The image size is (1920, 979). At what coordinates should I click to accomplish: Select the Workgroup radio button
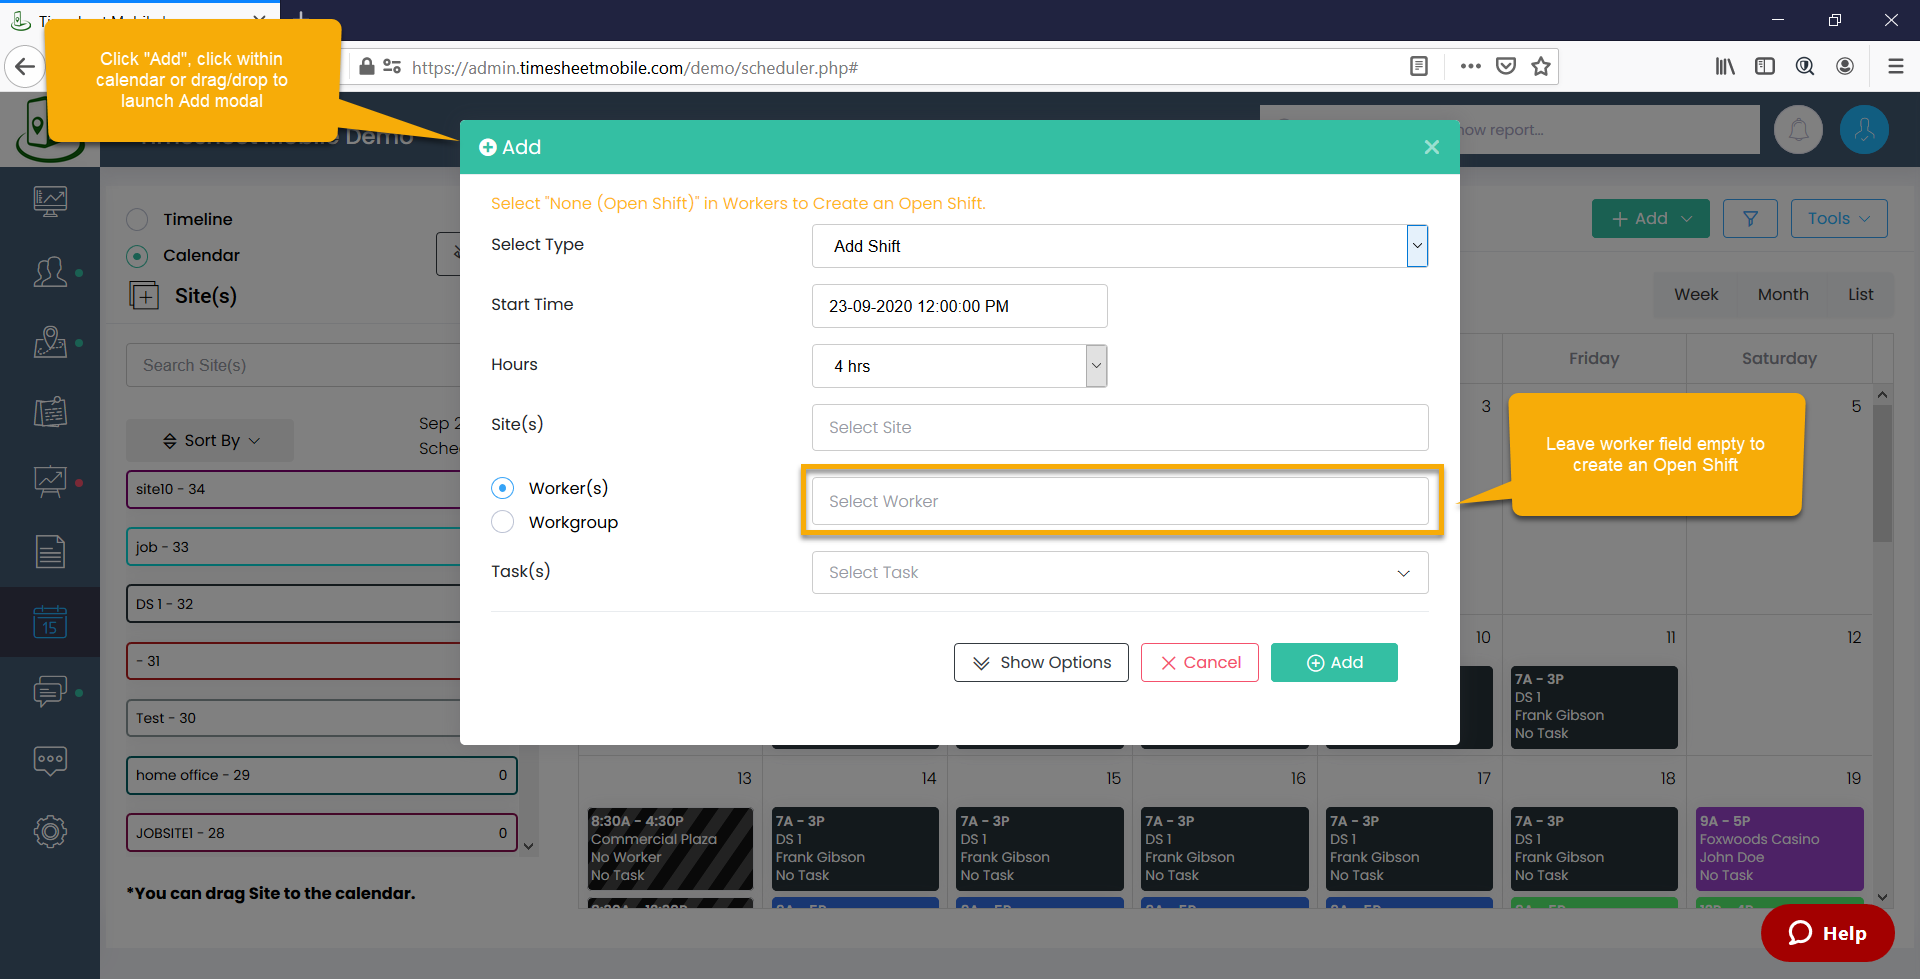[x=503, y=522]
